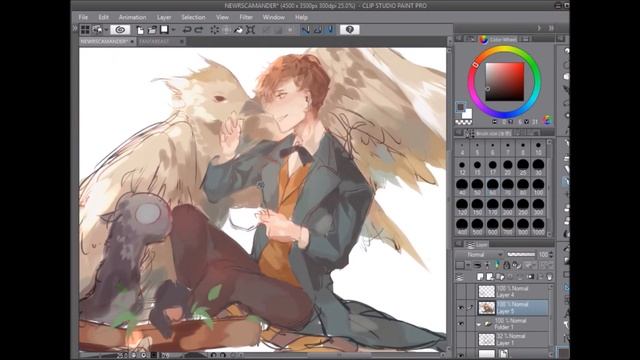Open the File menu
640x360 pixels.
83,17
